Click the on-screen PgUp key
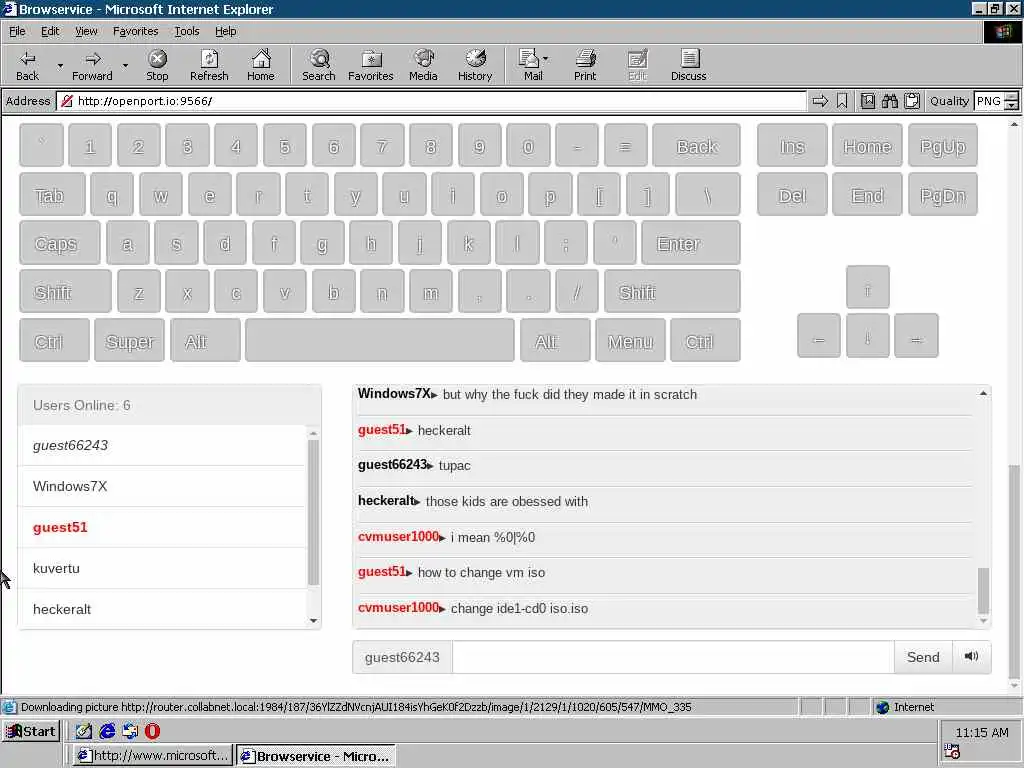This screenshot has height=768, width=1024. (x=942, y=145)
